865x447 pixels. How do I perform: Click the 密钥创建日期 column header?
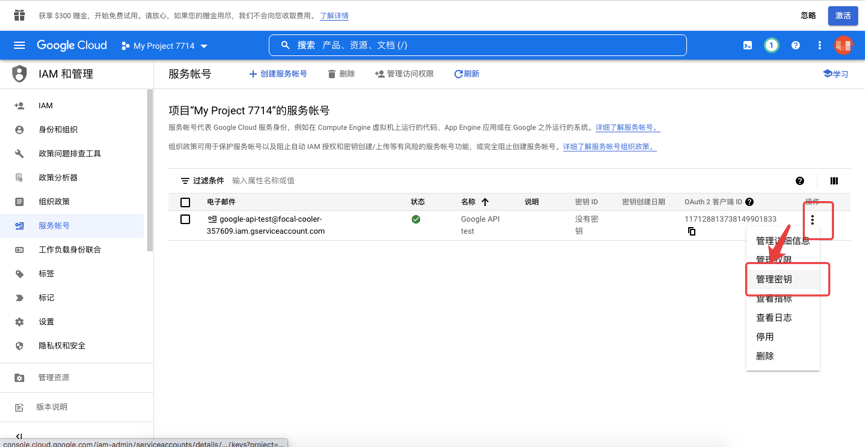tap(643, 202)
